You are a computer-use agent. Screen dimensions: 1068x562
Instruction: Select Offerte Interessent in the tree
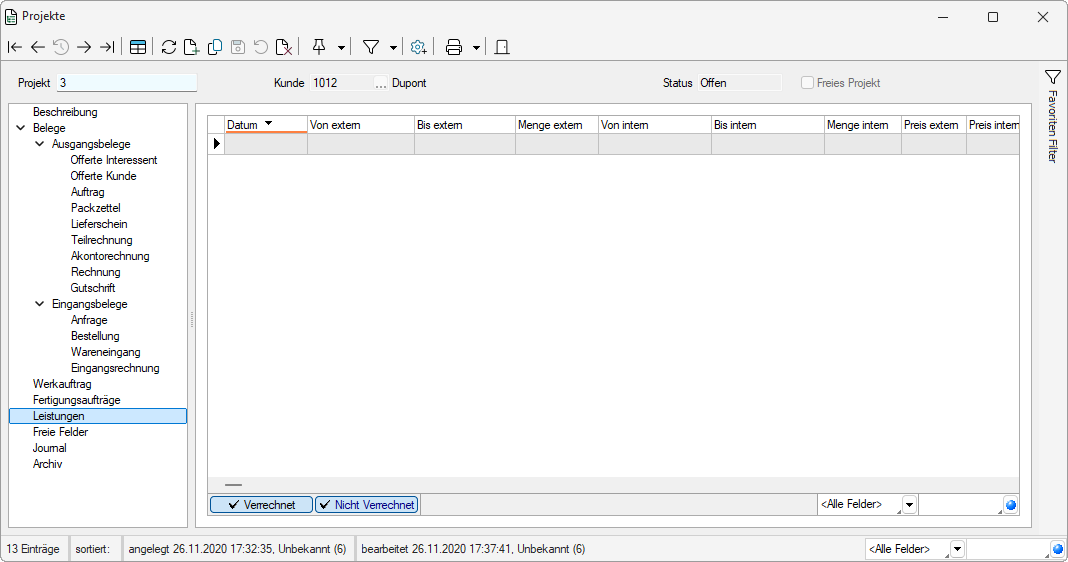pyautogui.click(x=114, y=160)
